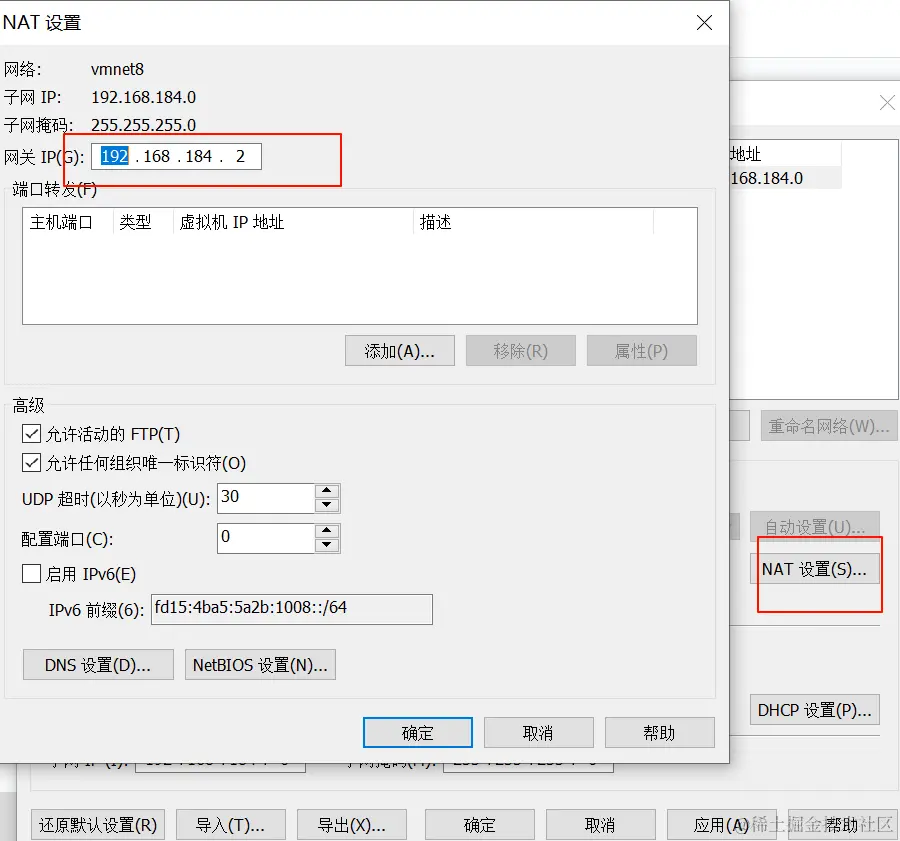Click the last octet 2 of gateway IP
The width and height of the screenshot is (900, 841).
240,156
